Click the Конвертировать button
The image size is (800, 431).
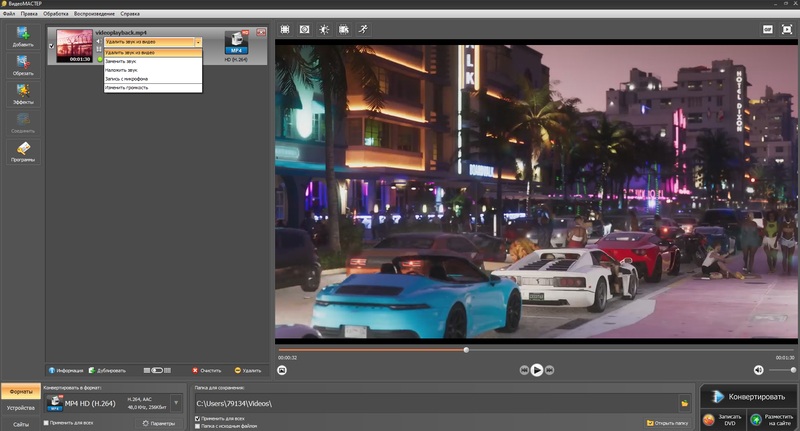coord(748,397)
